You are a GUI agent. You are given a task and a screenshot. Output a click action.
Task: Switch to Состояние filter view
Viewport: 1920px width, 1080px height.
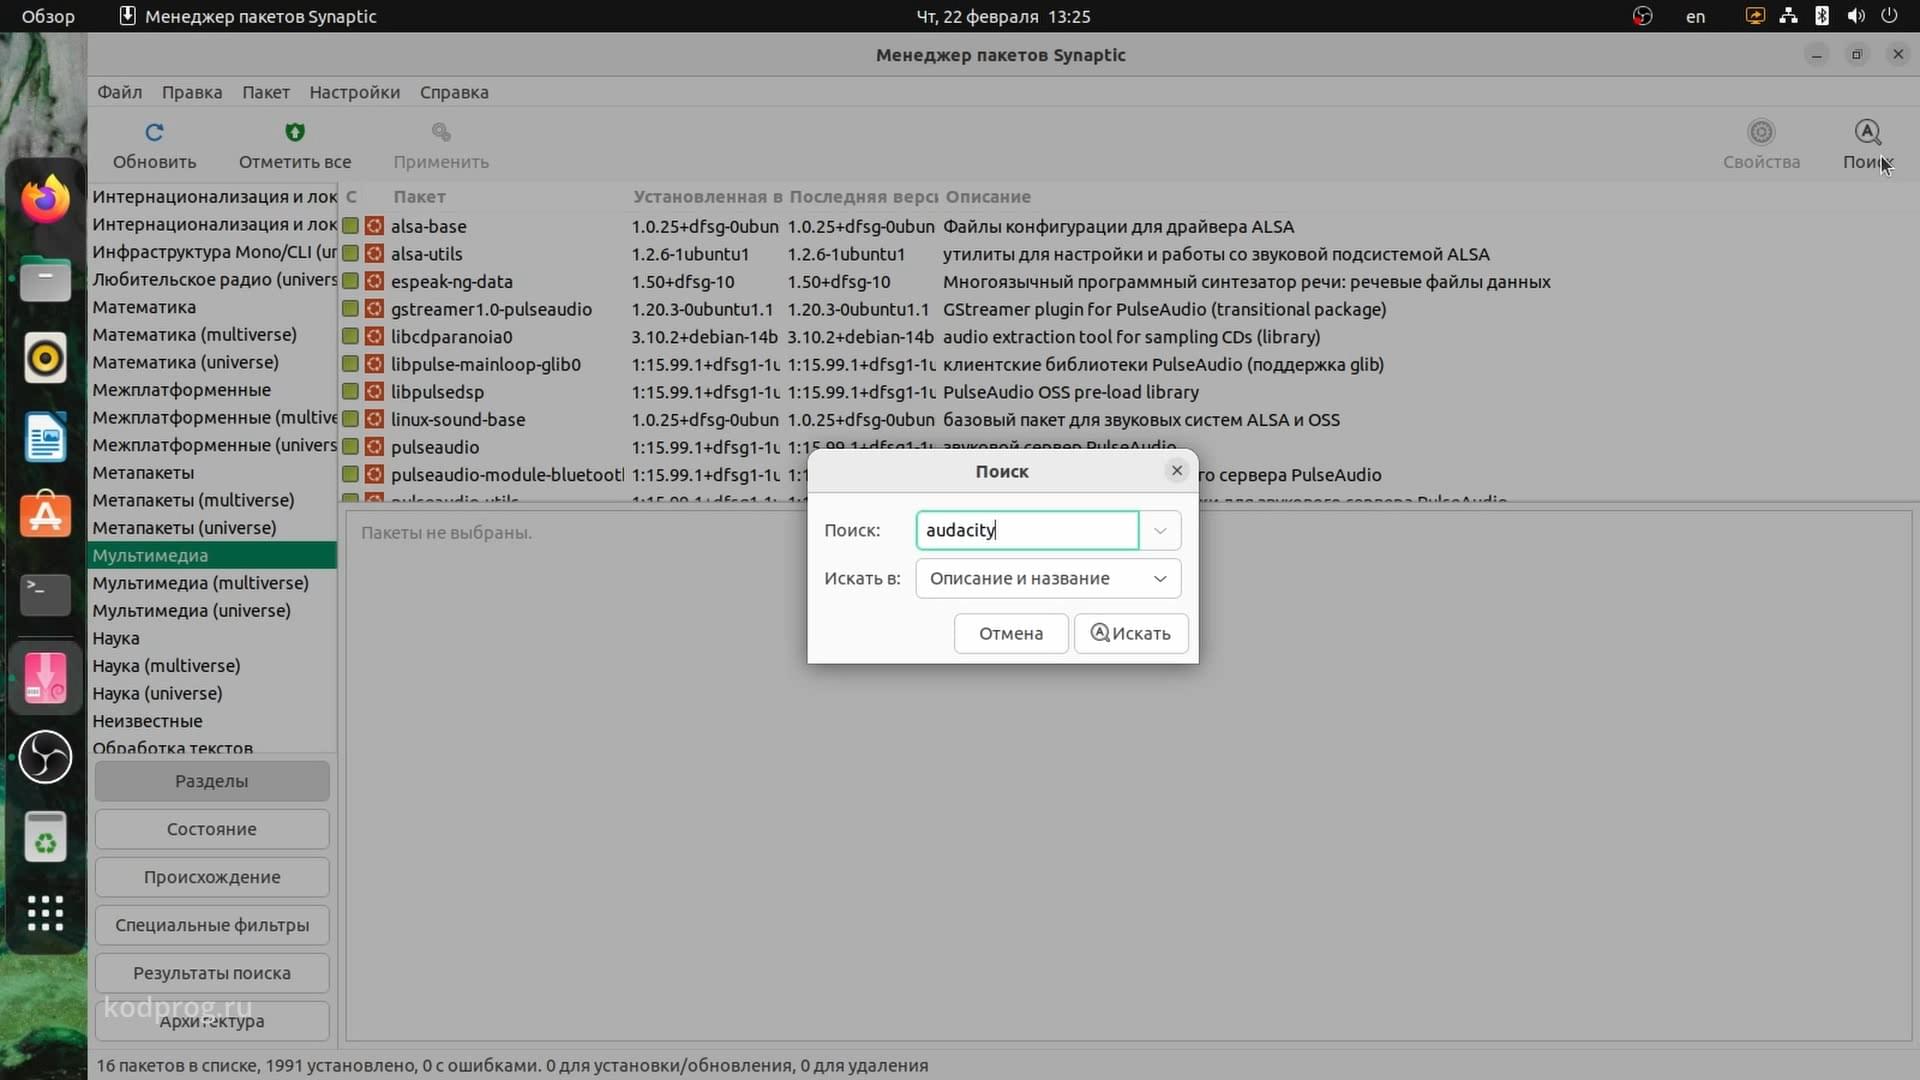(x=212, y=829)
